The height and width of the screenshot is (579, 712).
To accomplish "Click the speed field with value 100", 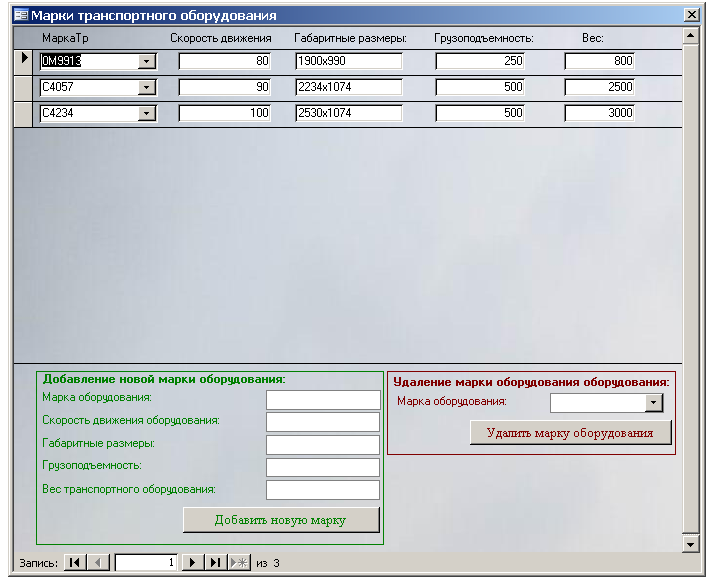I will click(225, 114).
